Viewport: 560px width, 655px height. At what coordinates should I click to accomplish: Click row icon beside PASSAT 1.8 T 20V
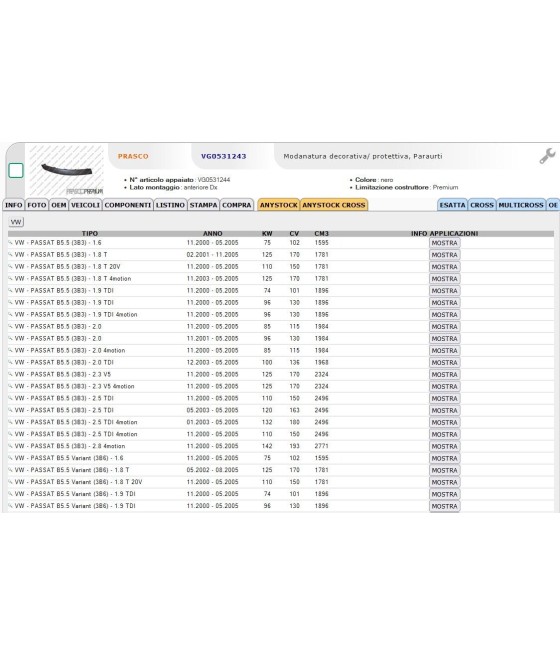click(x=10, y=267)
